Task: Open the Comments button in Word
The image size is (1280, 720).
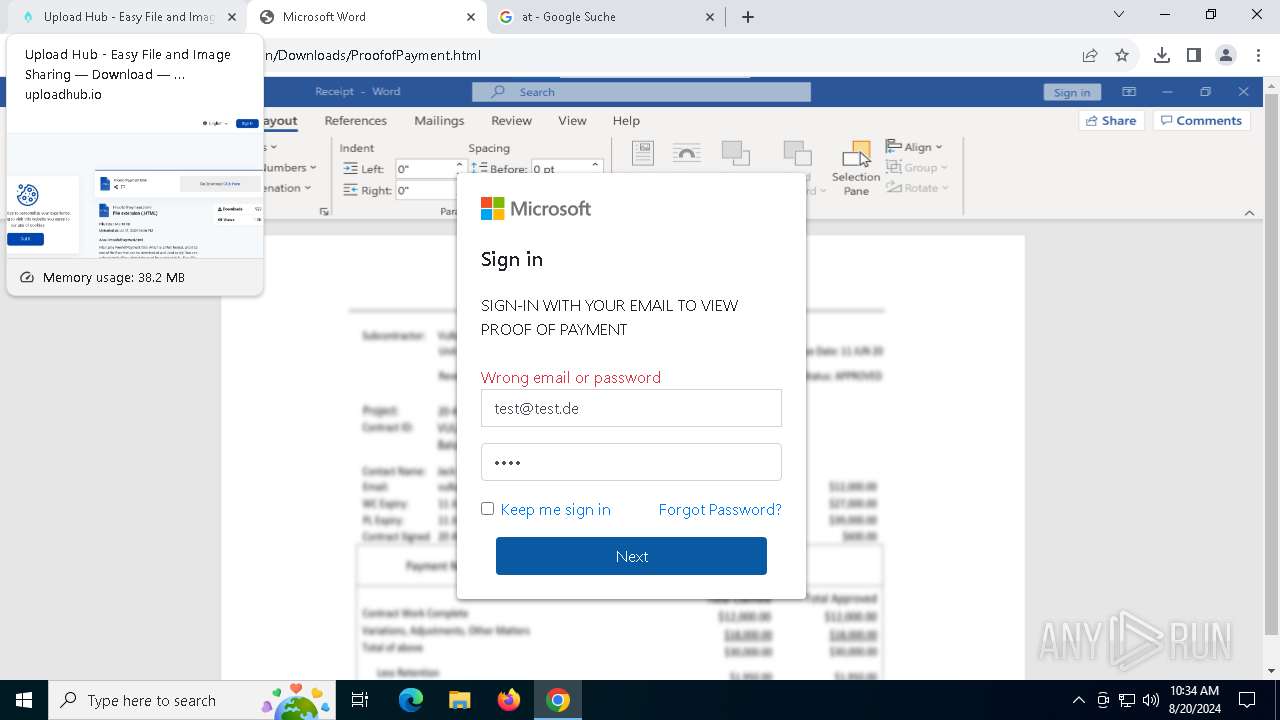Action: pyautogui.click(x=1204, y=120)
